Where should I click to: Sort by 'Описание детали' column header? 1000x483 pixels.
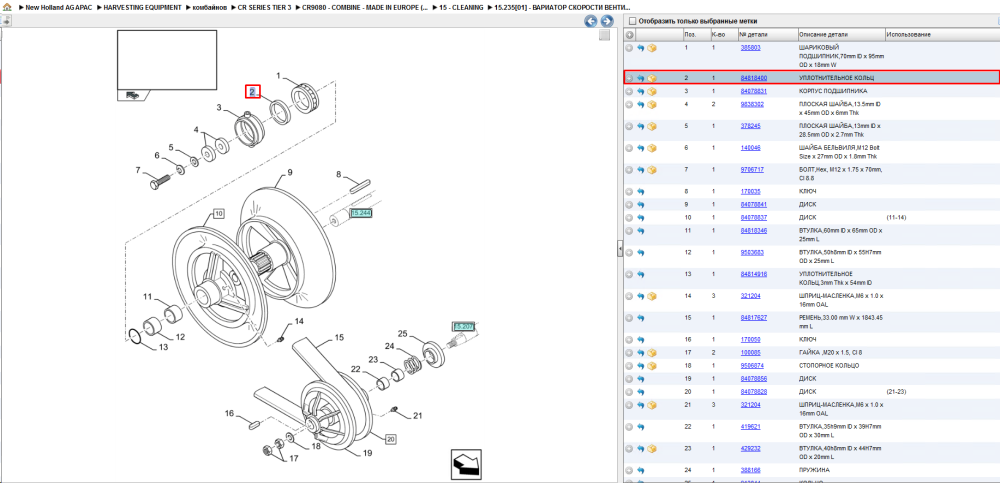point(841,34)
